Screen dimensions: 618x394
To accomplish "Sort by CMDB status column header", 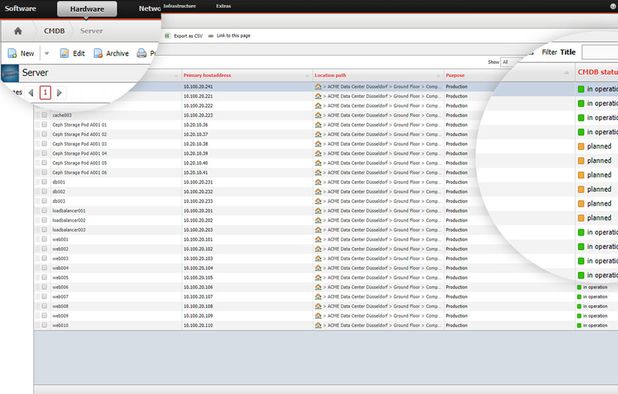I will [x=598, y=72].
